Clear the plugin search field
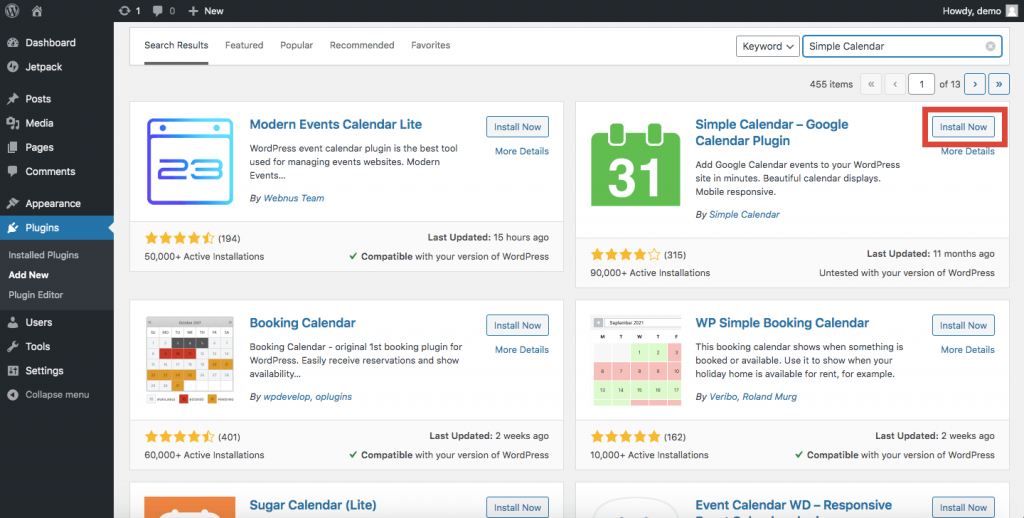1024x518 pixels. coord(990,46)
